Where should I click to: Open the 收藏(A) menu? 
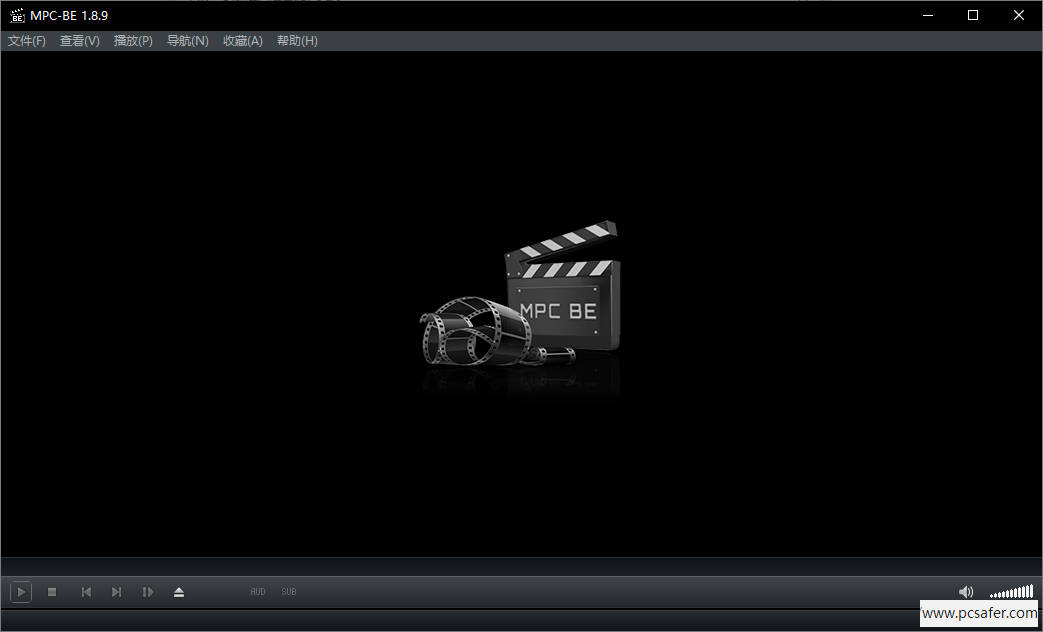[x=241, y=40]
